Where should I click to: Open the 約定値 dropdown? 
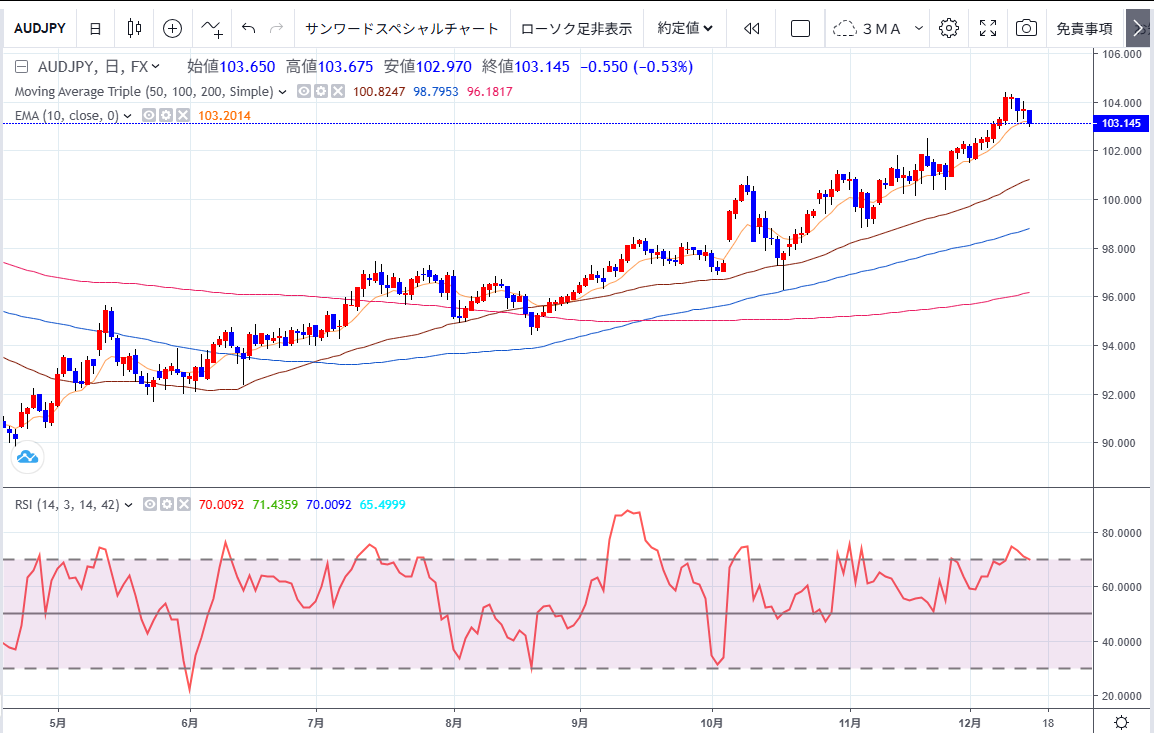point(683,28)
